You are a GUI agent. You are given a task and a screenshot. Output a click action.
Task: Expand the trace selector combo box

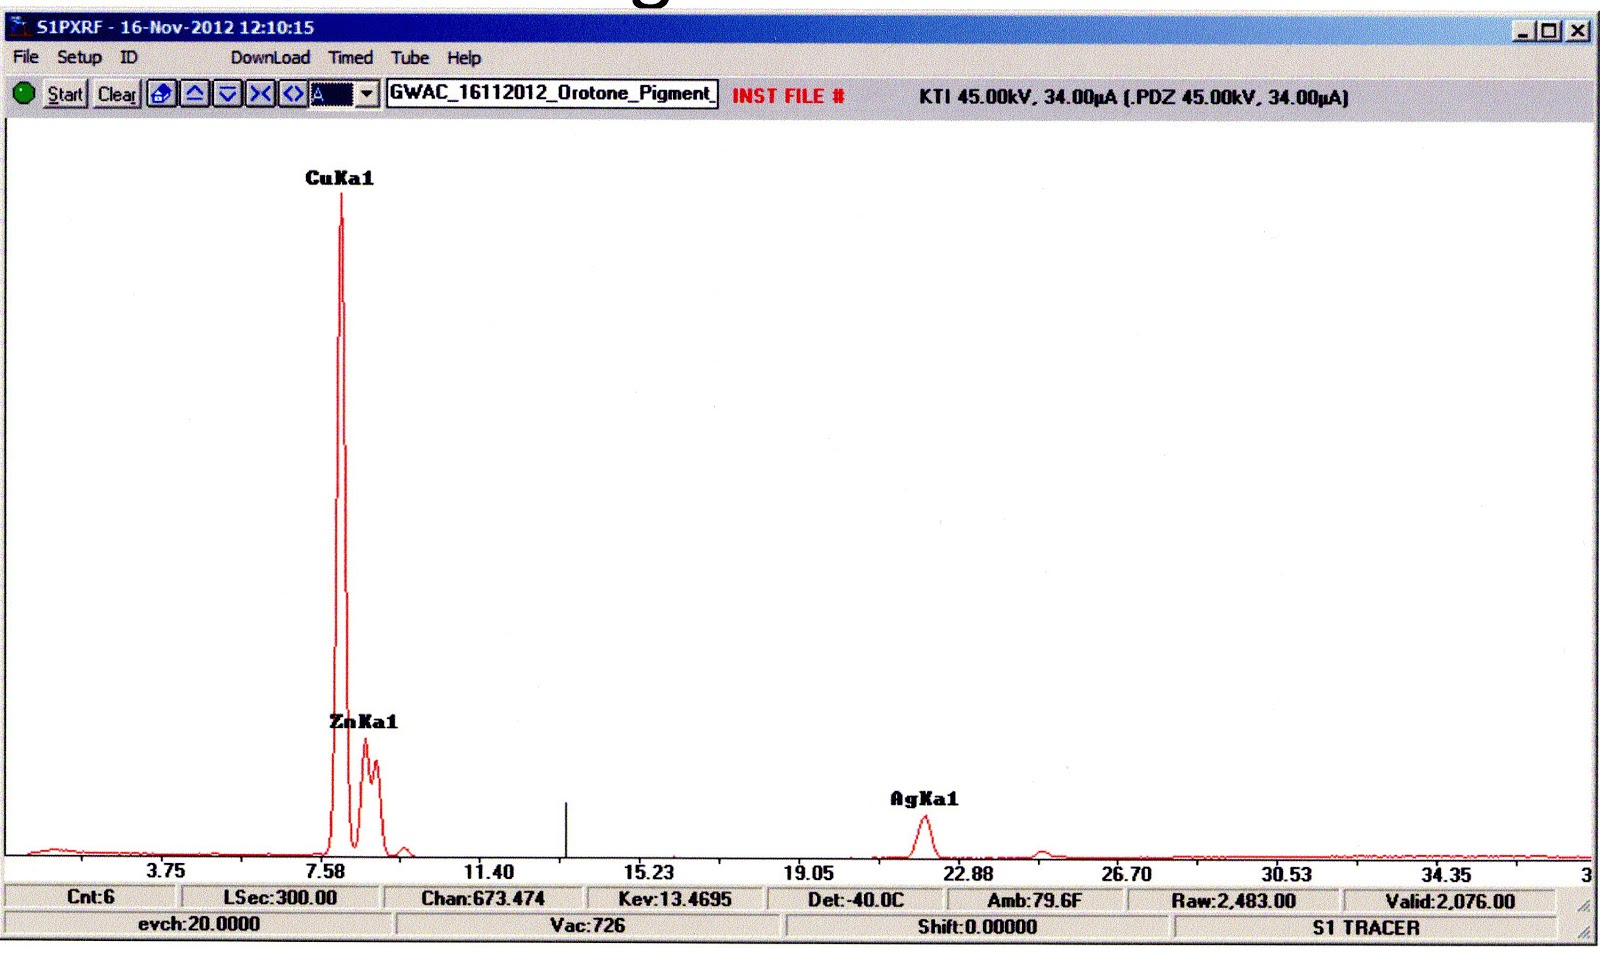365,94
